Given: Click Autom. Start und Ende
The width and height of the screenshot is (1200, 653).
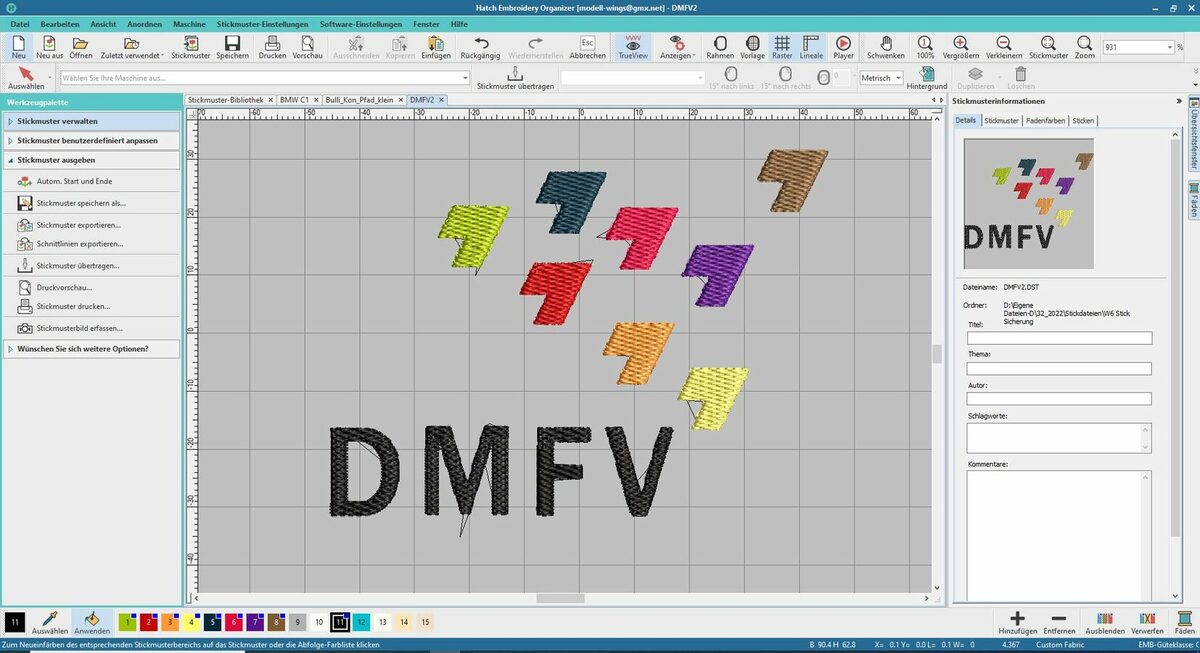Looking at the screenshot, I should click(x=74, y=181).
